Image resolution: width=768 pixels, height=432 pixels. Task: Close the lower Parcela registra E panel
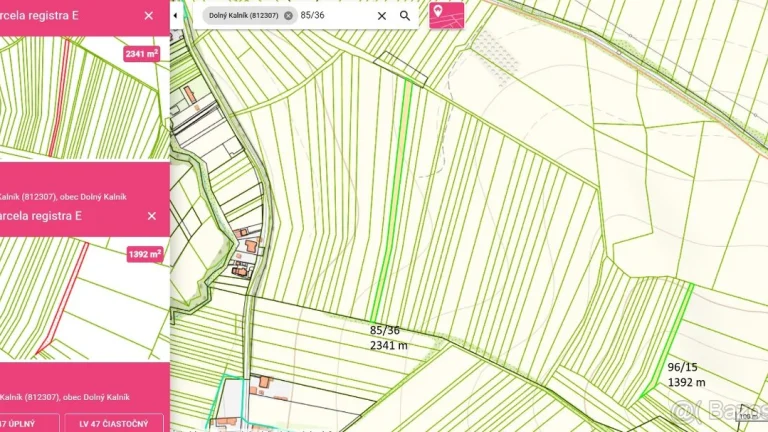pyautogui.click(x=151, y=216)
